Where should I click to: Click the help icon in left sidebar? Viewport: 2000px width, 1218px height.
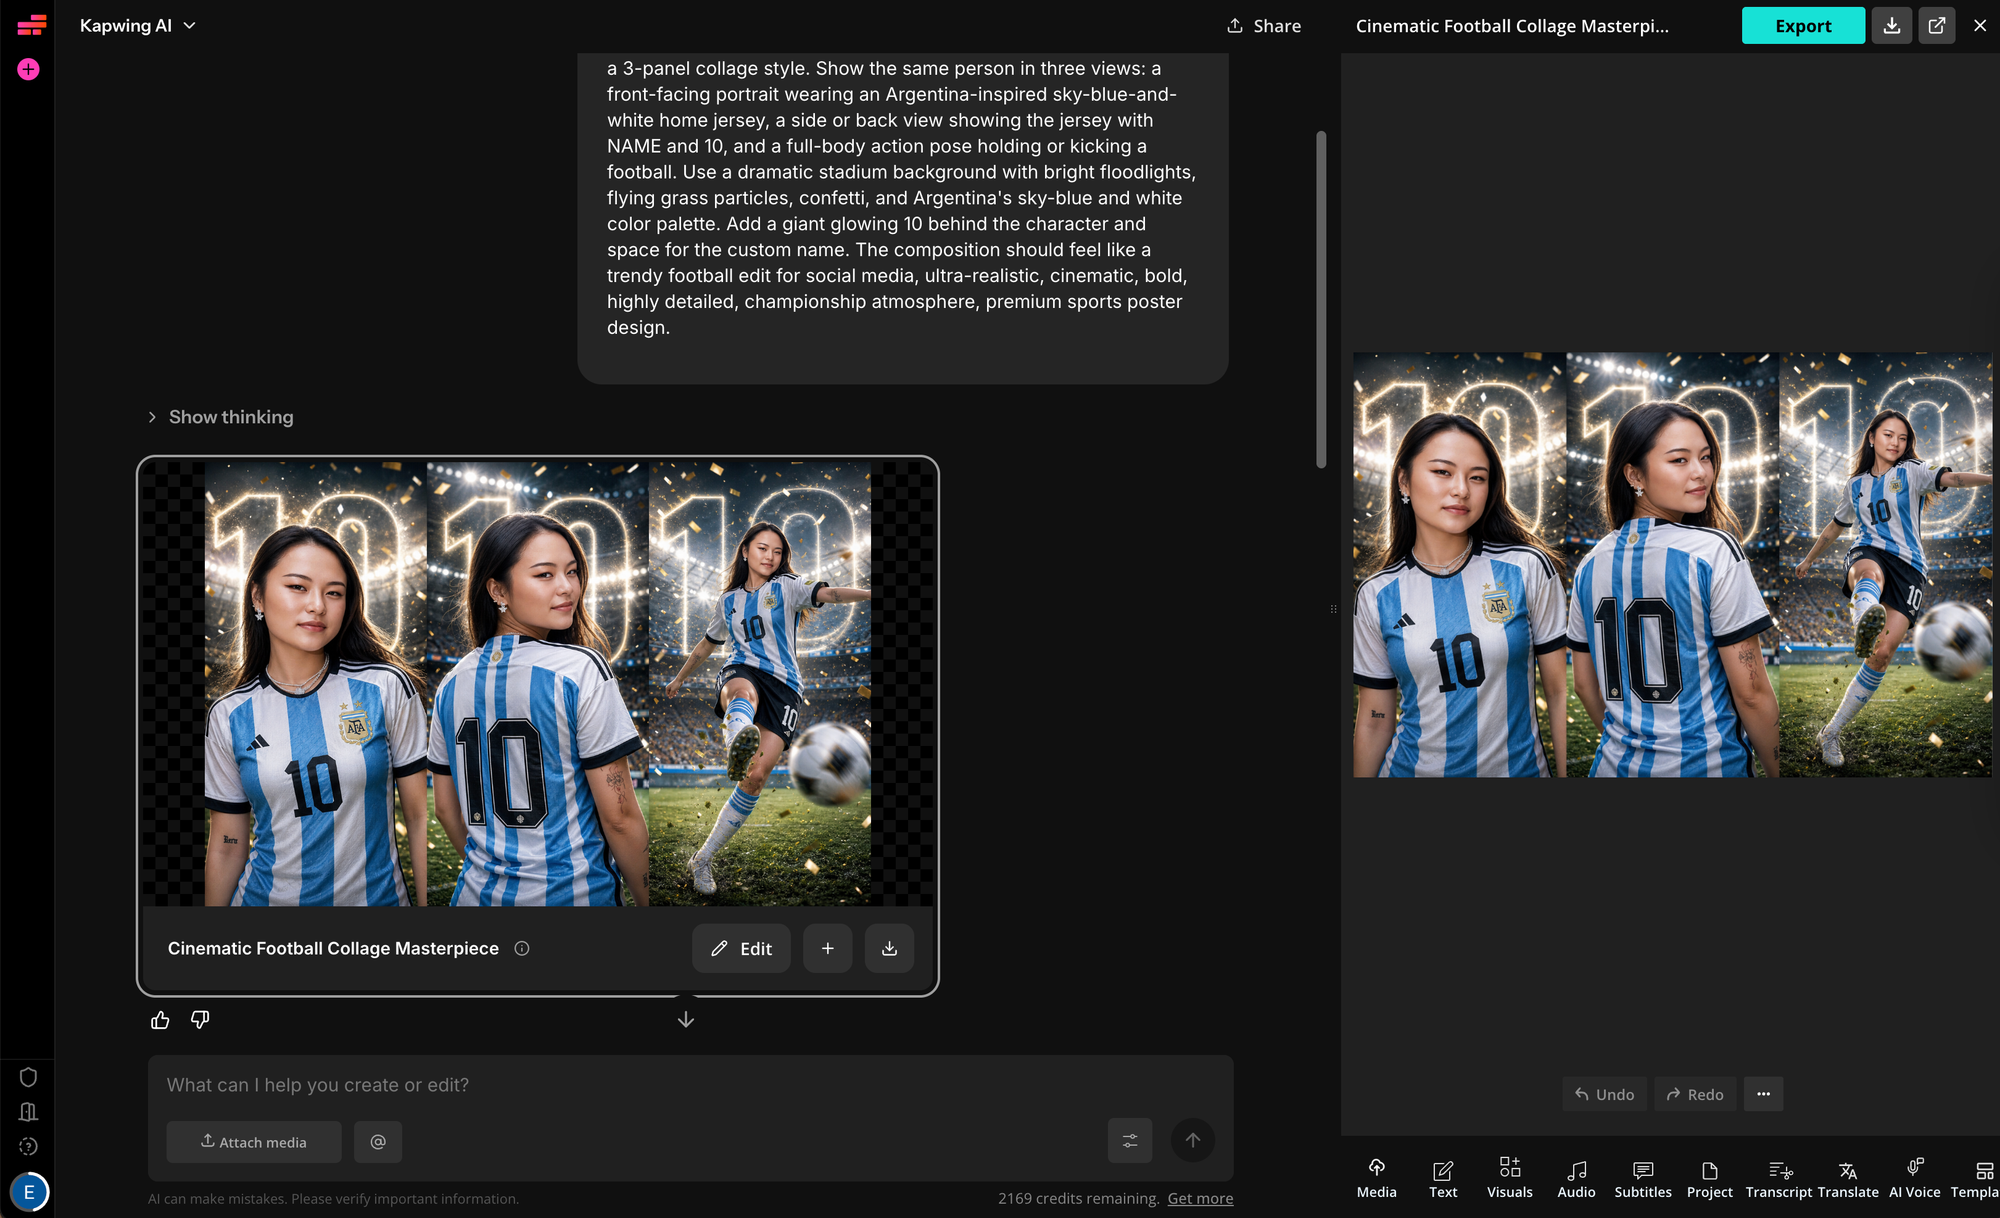28,1147
